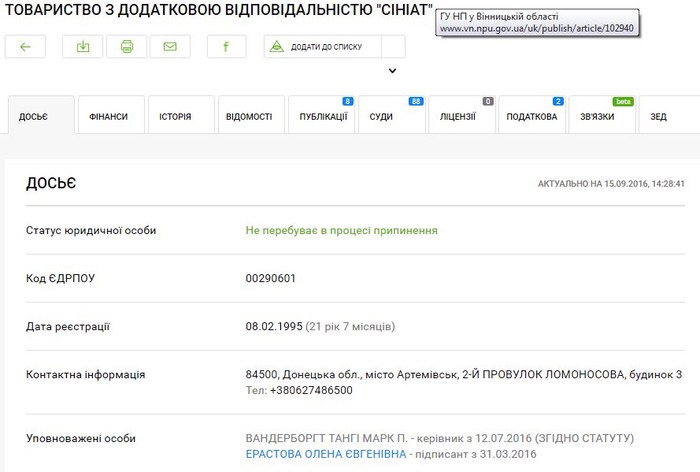Switch to the Фінанси tab
The width and height of the screenshot is (700, 472).
tap(111, 115)
